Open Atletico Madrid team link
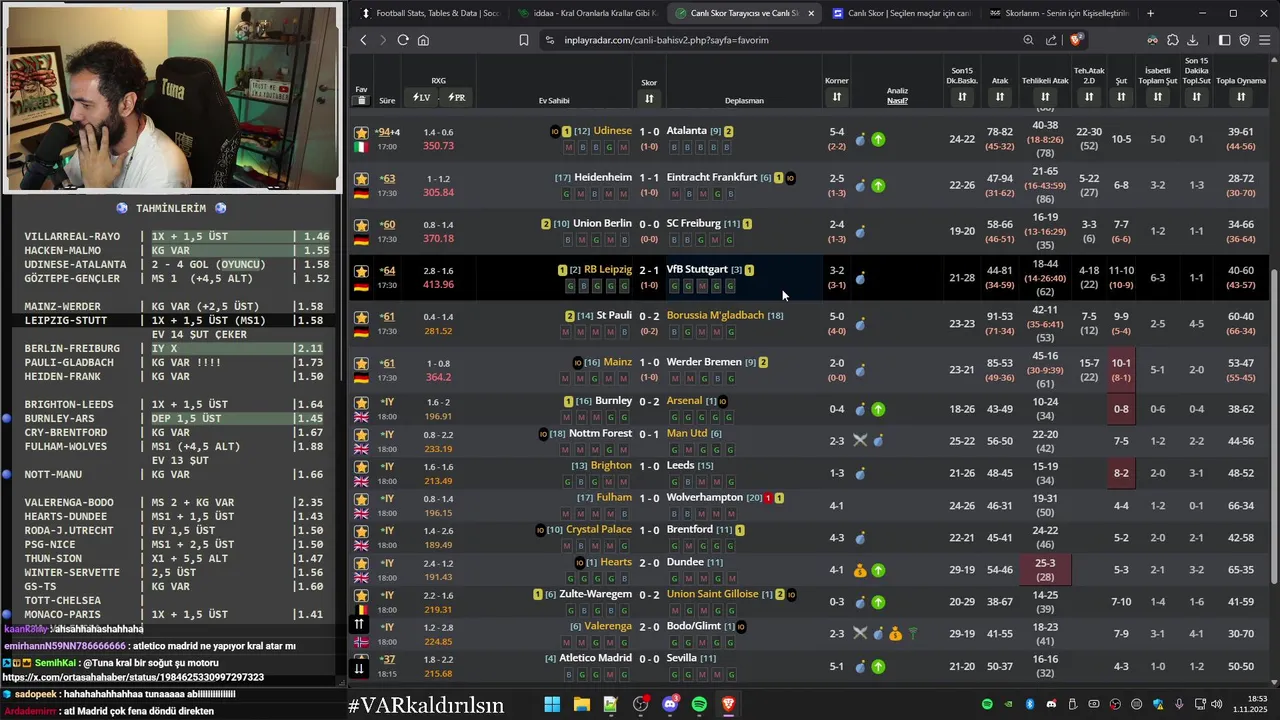The width and height of the screenshot is (1280, 720). [x=596, y=658]
